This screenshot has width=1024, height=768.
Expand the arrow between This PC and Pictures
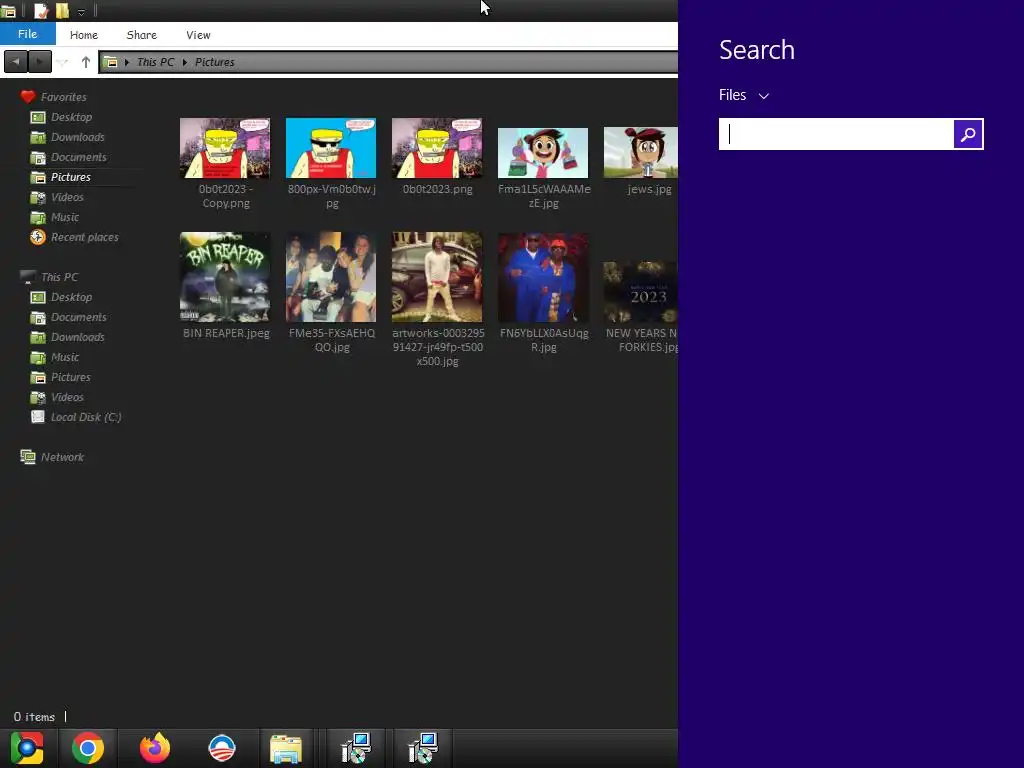tap(185, 62)
